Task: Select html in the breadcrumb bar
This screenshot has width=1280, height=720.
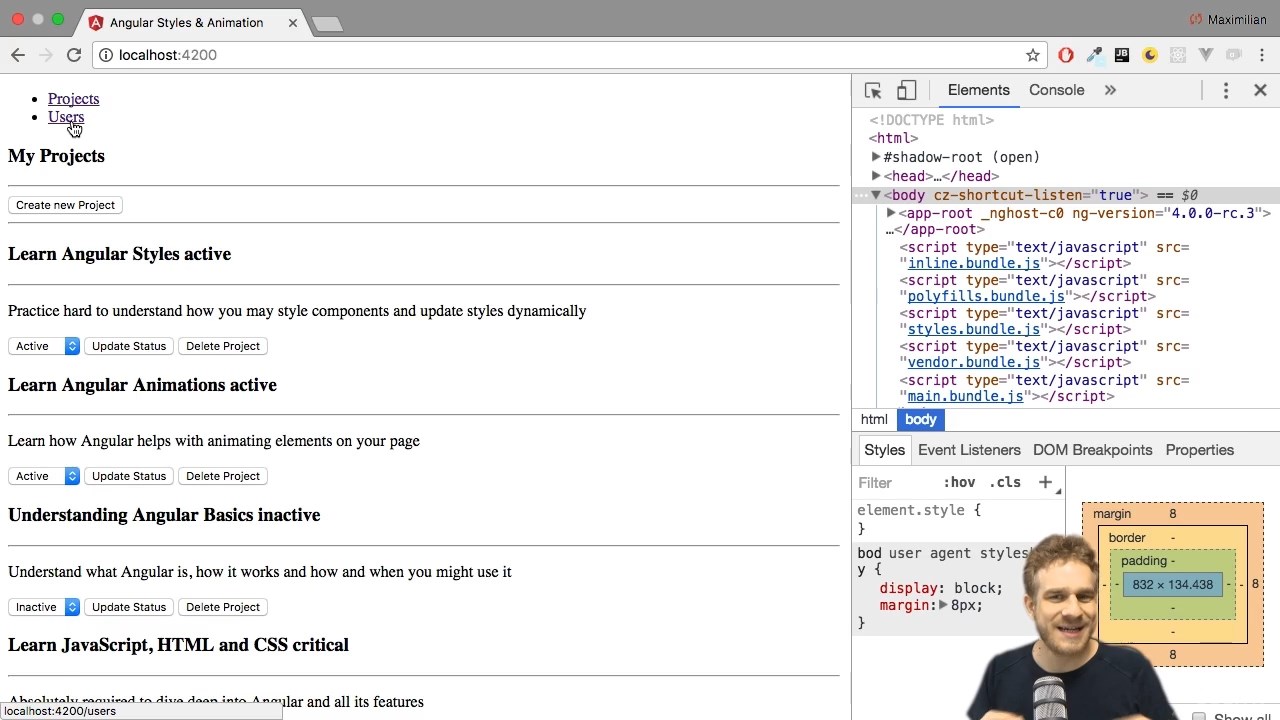Action: (x=874, y=420)
